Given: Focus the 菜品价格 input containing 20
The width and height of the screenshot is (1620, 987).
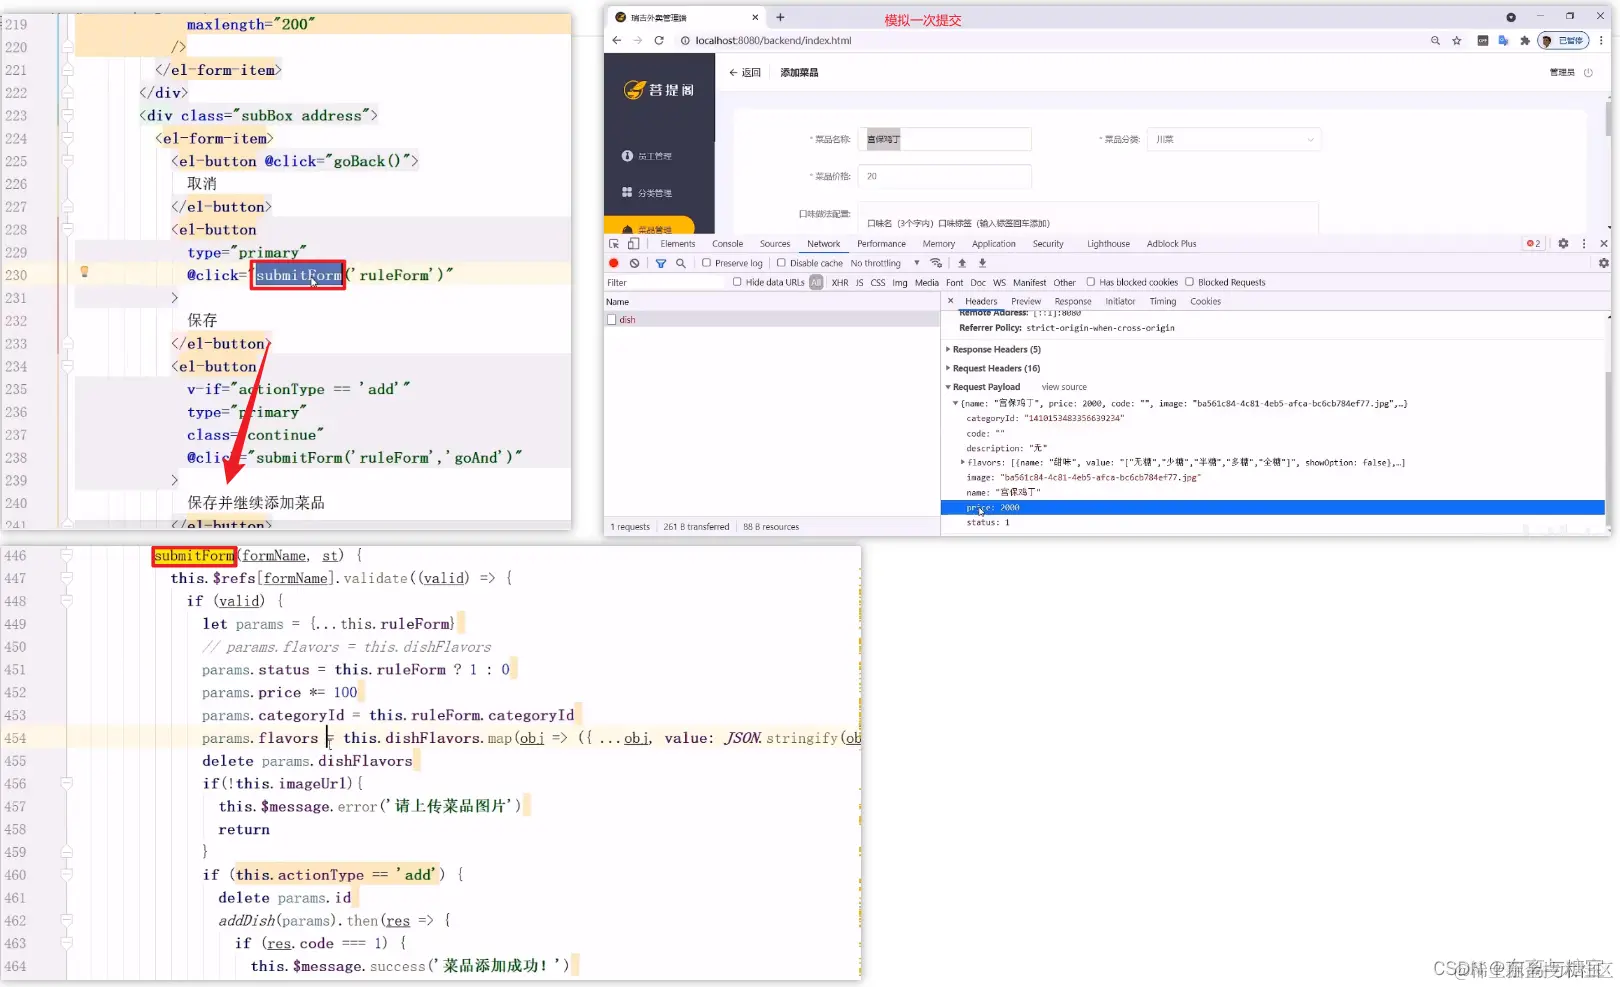Looking at the screenshot, I should point(945,177).
